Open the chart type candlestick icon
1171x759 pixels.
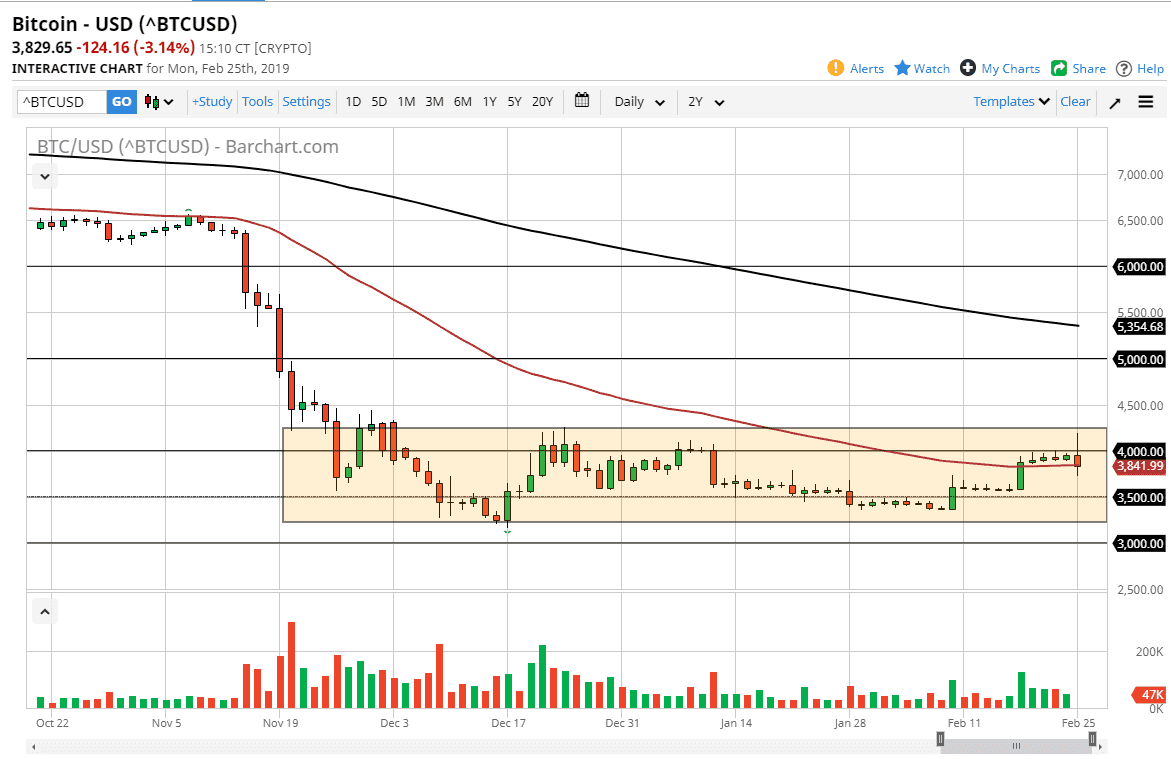pyautogui.click(x=152, y=101)
